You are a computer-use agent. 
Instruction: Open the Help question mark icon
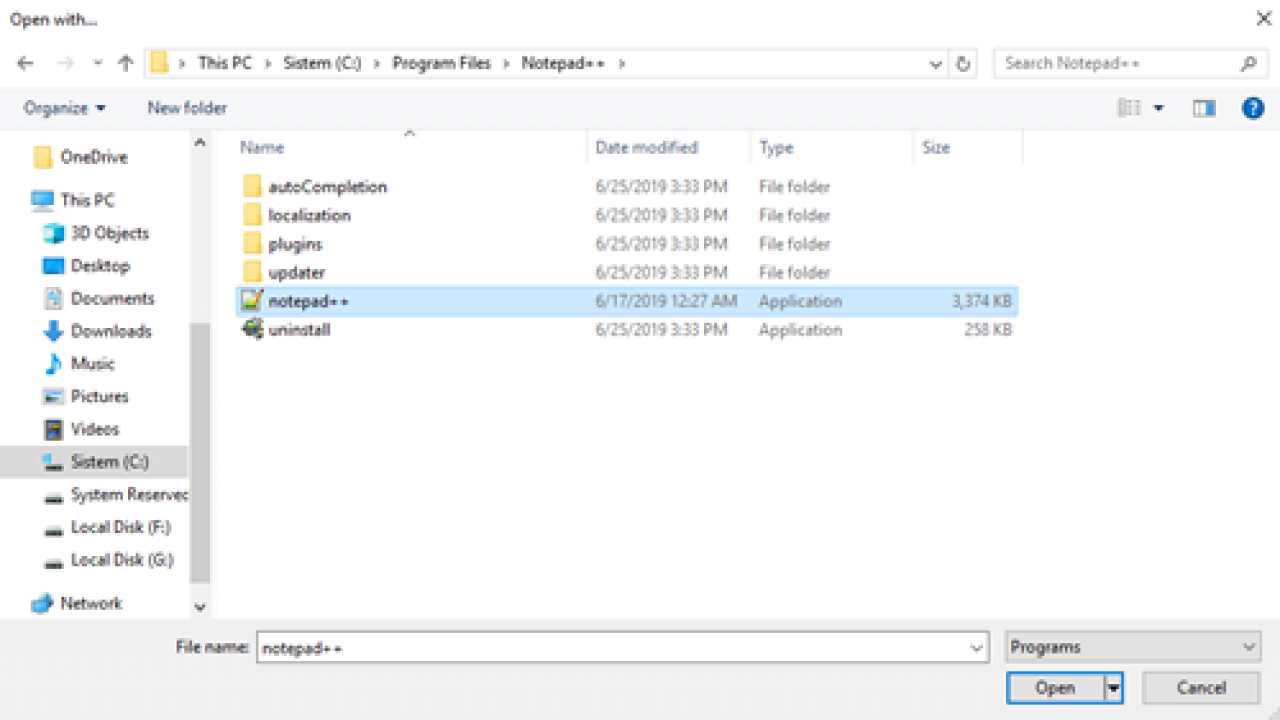pos(1252,108)
